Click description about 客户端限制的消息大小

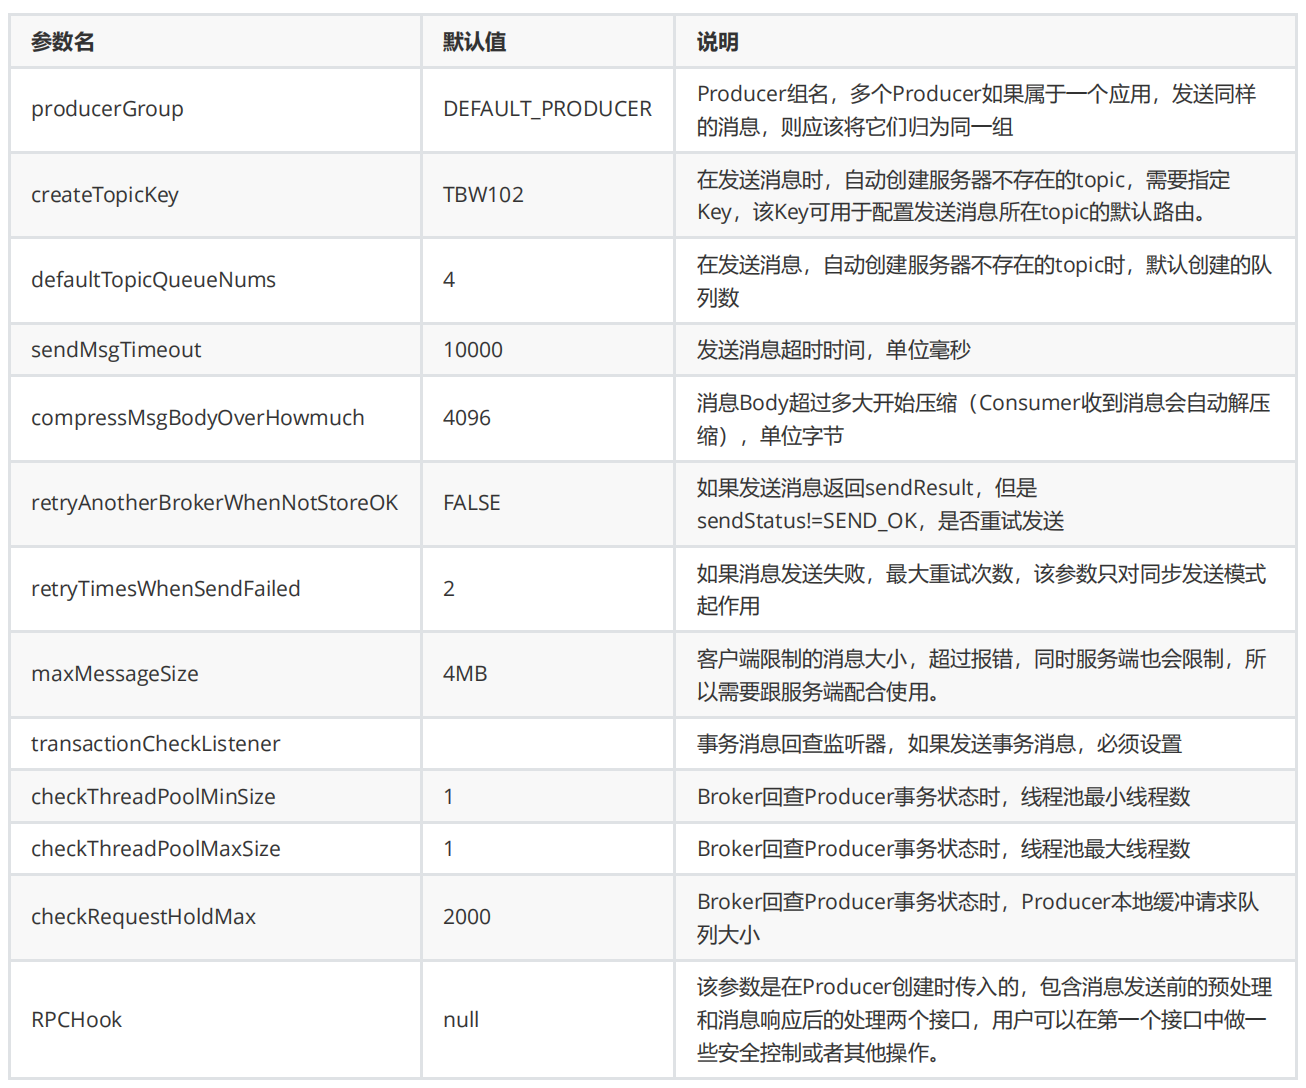tap(981, 675)
